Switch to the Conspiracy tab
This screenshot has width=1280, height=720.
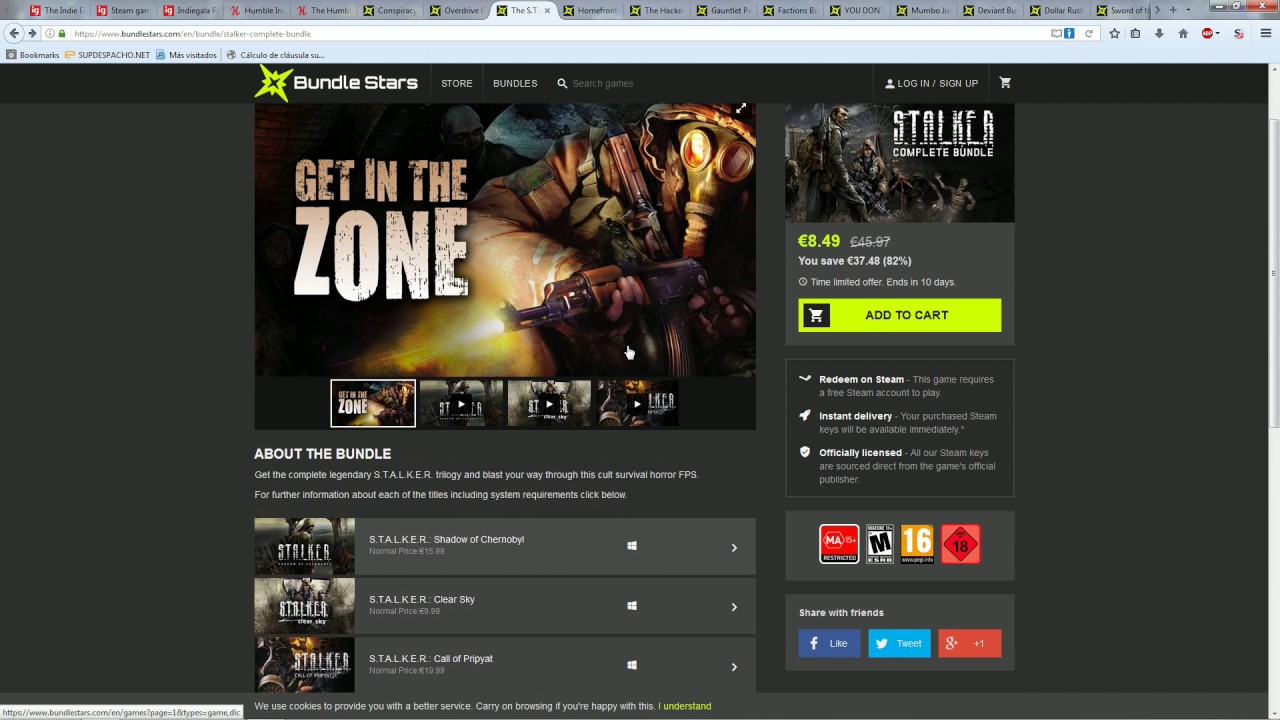(x=390, y=10)
